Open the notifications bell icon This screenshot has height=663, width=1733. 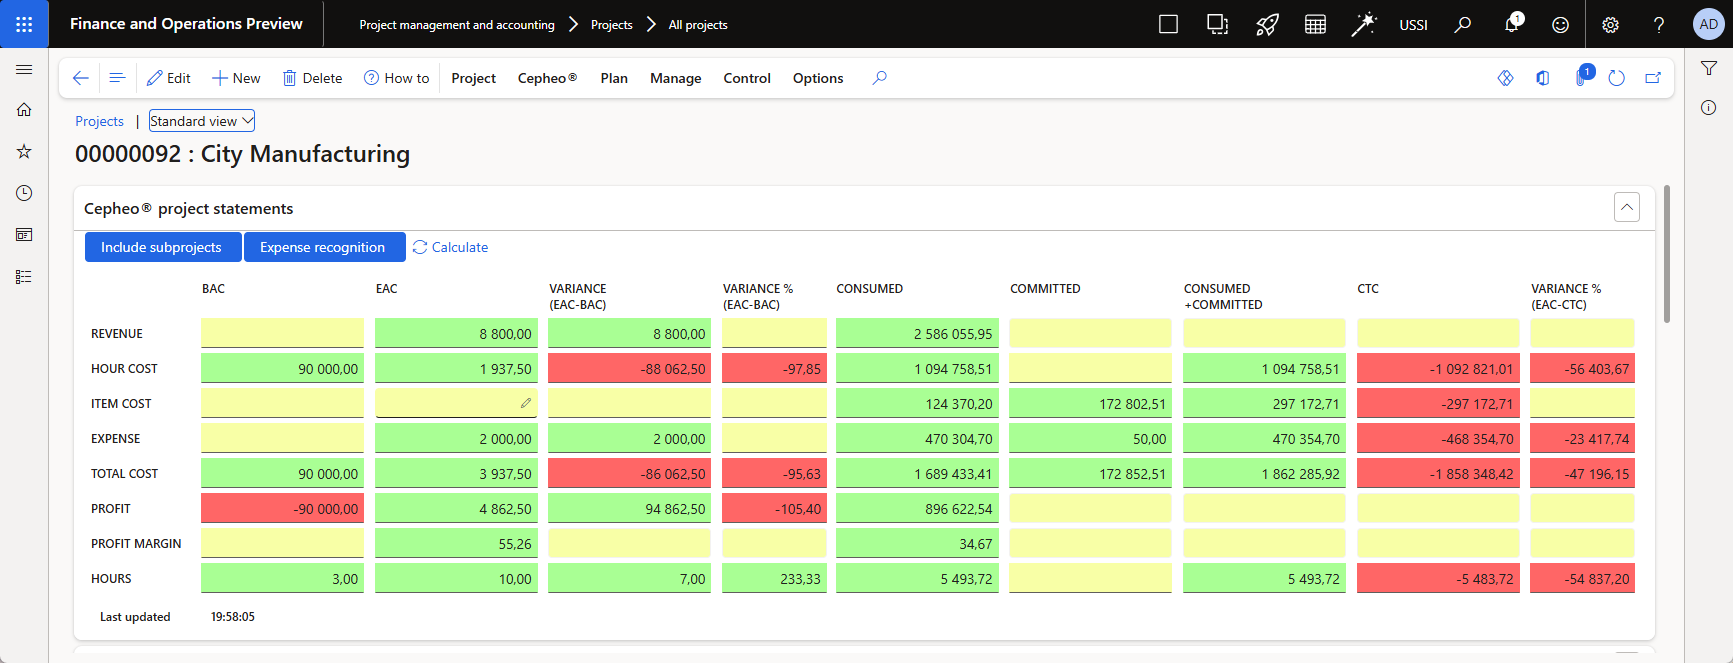[x=1512, y=24]
